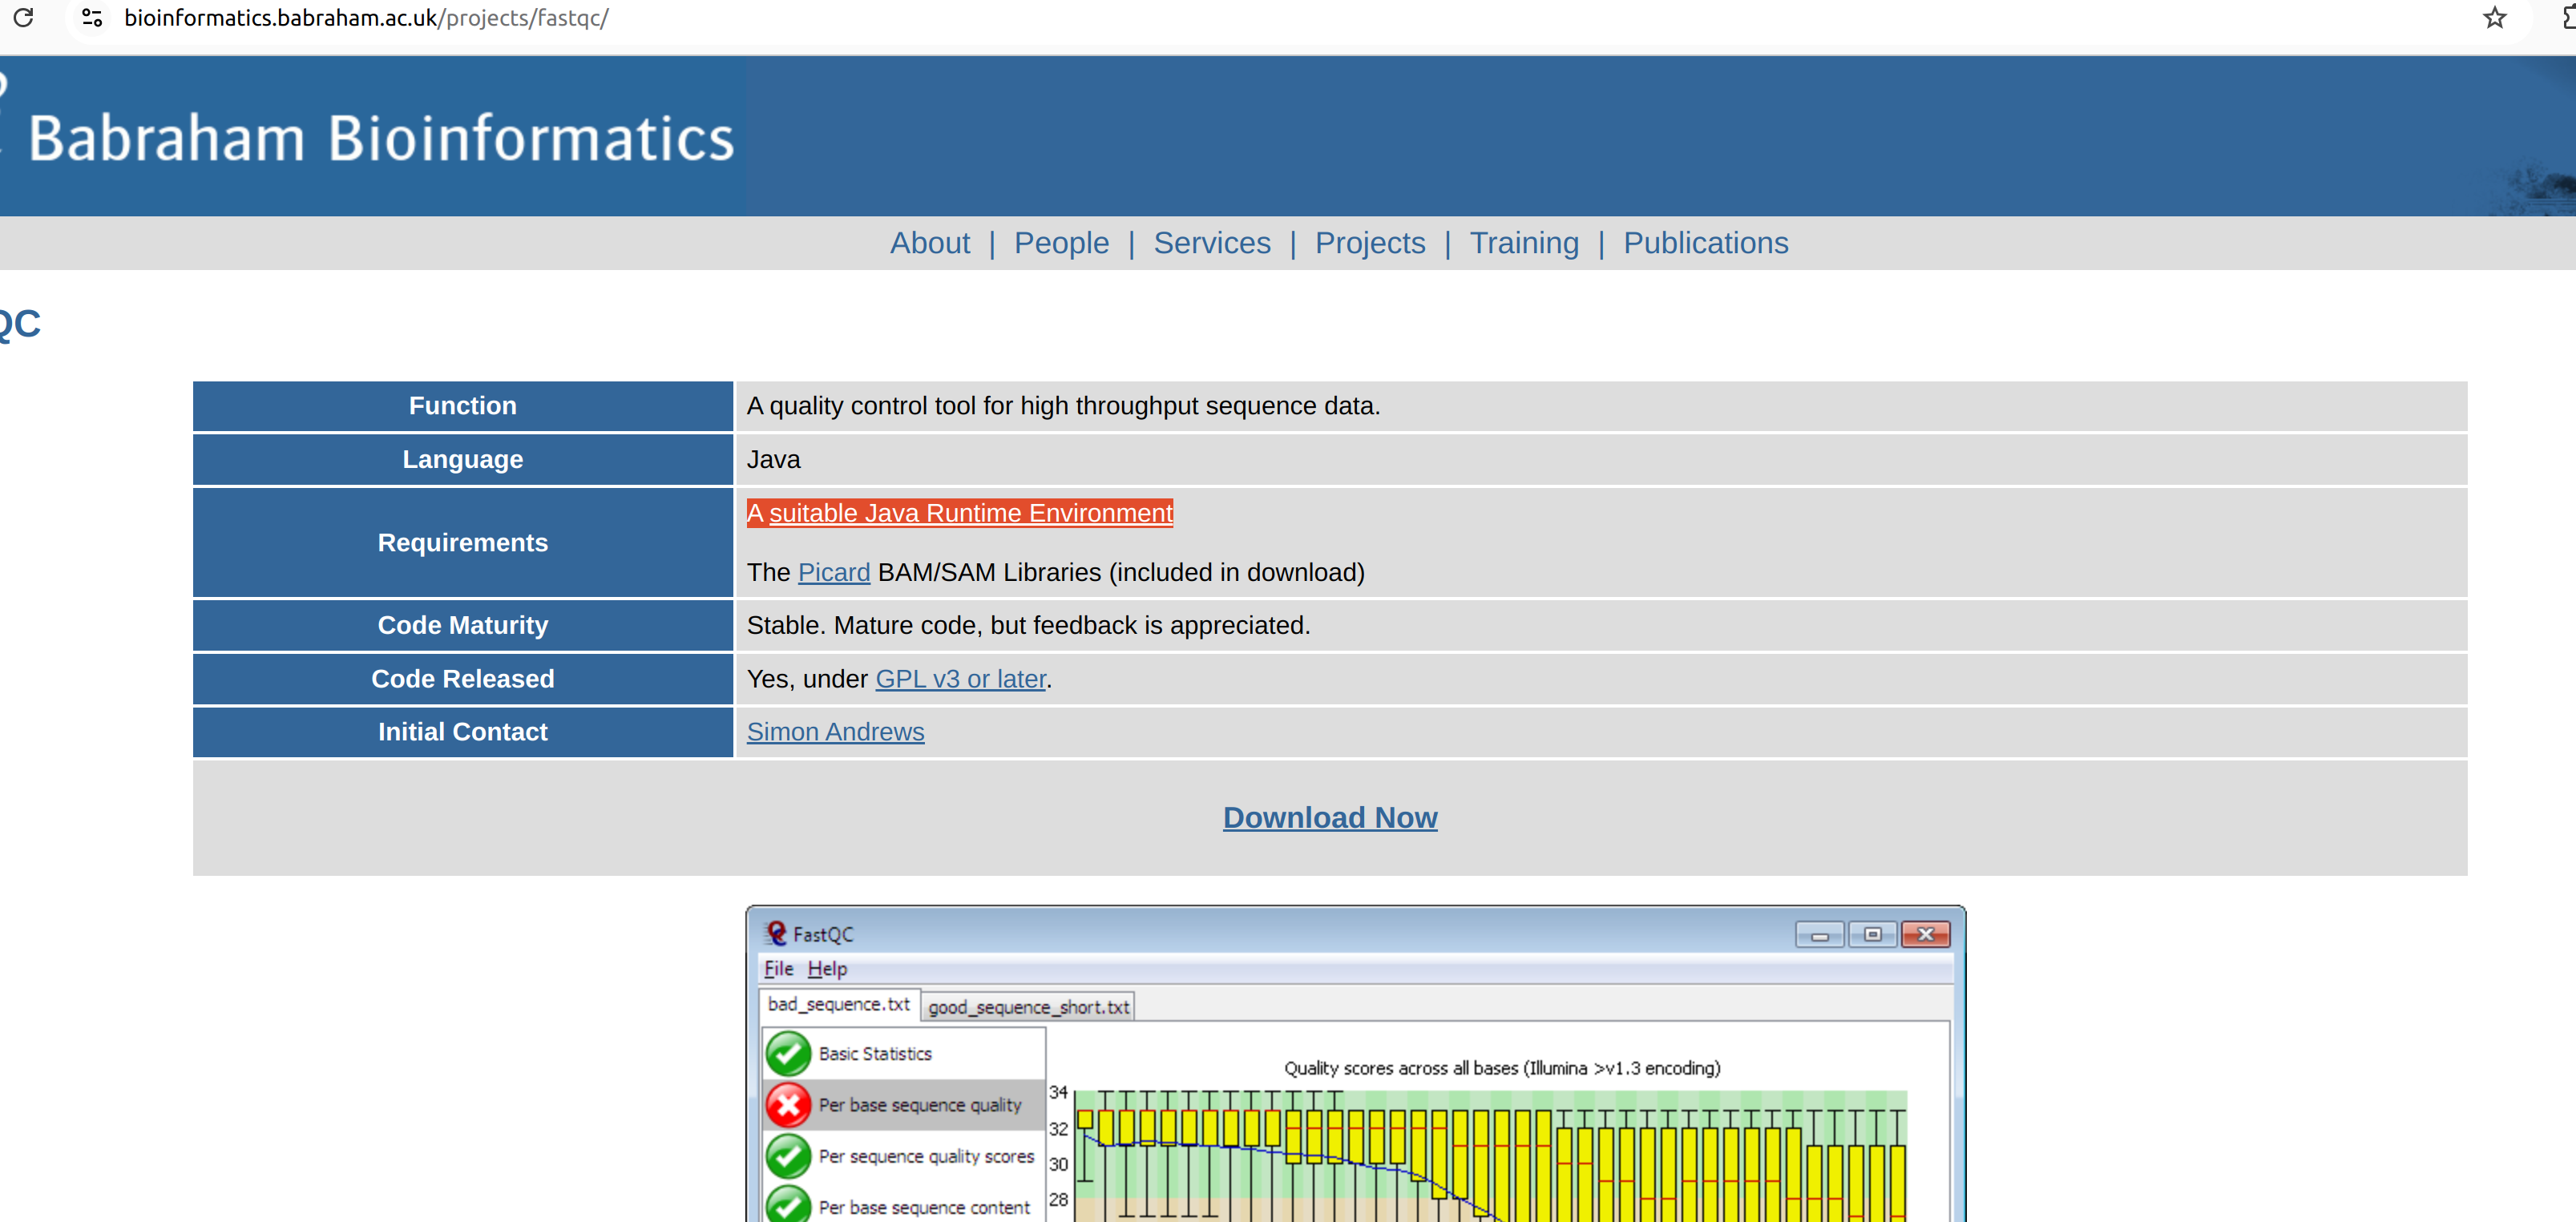This screenshot has width=2576, height=1222.
Task: Click Help menu in FastQC screenshot
Action: coord(827,968)
